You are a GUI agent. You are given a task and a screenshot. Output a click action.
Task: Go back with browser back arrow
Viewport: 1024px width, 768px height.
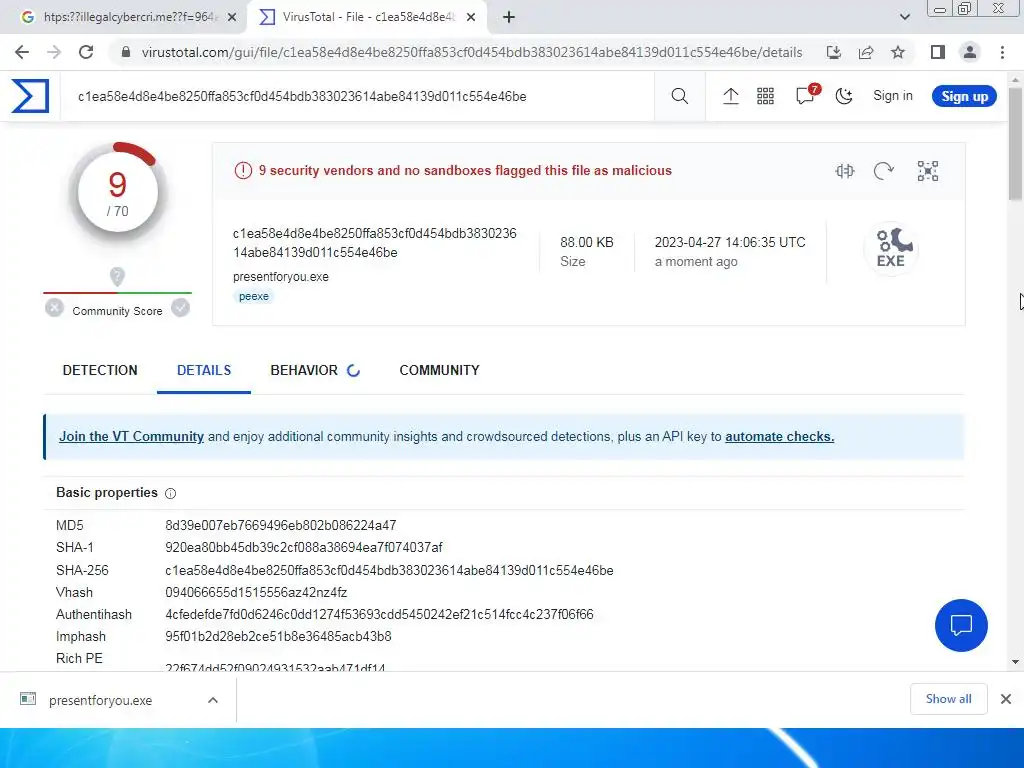point(22,52)
